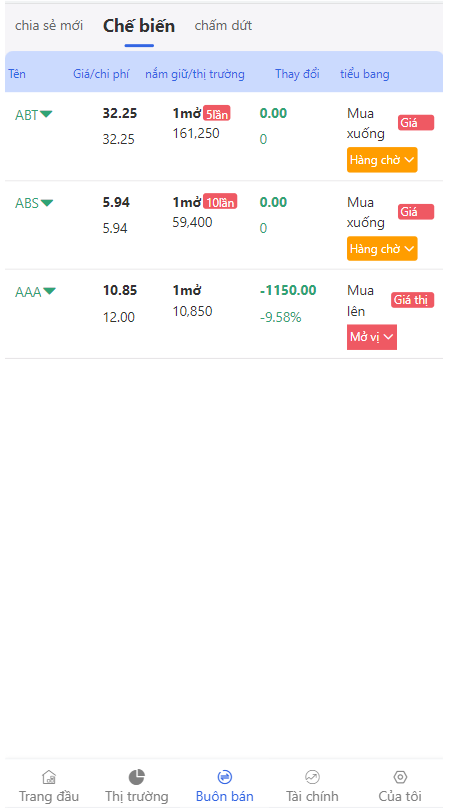Viewport: 452px width, 808px height.
Task: Click the Thay đổi column header
Action: (x=297, y=74)
